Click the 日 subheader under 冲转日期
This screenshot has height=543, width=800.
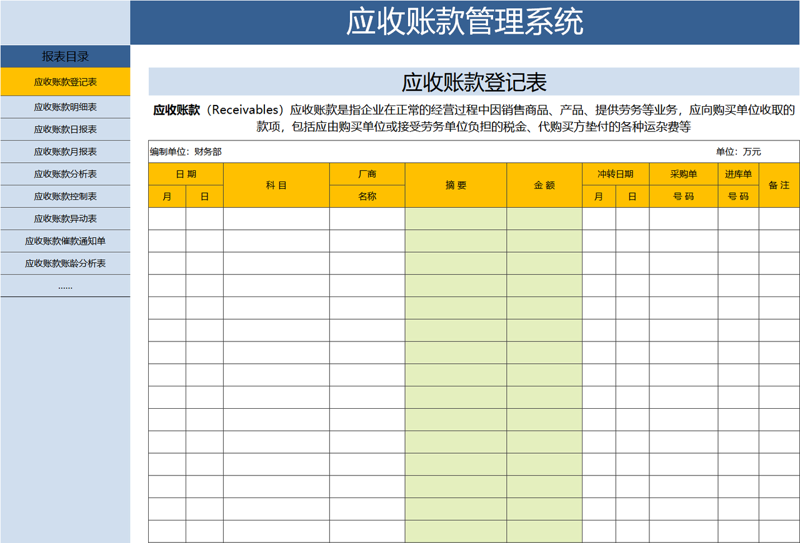[x=632, y=196]
